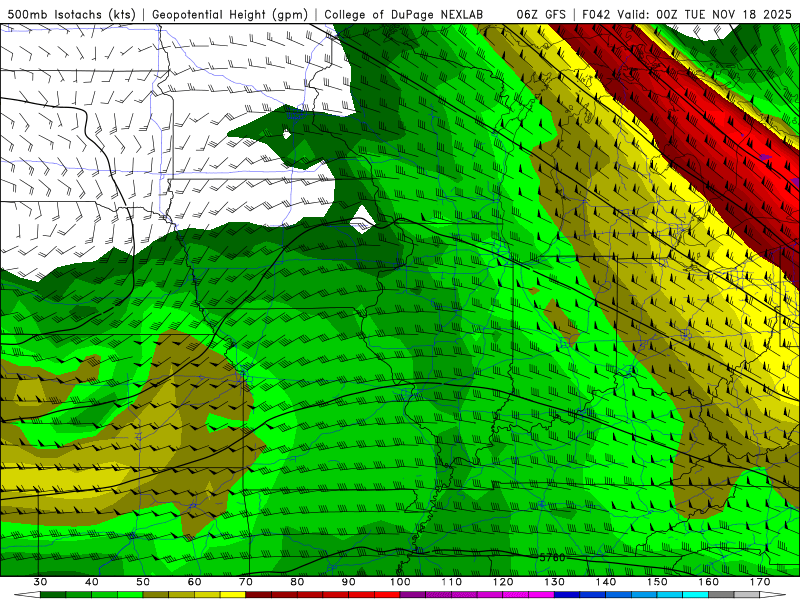Click the bright red legend swatch before 100

click(x=387, y=595)
